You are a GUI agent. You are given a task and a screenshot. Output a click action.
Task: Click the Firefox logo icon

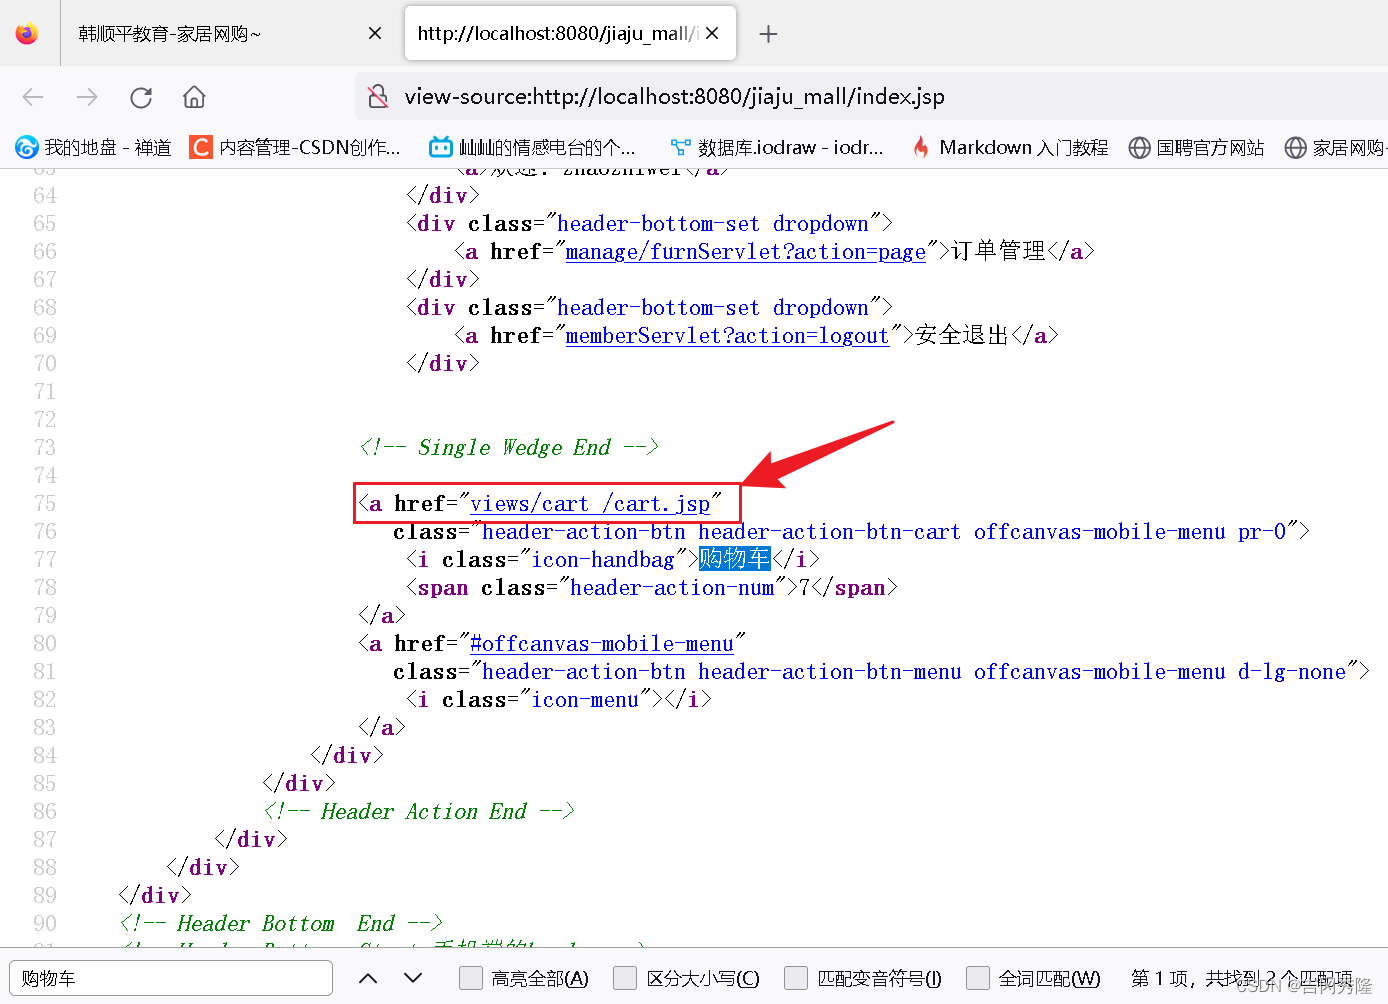(27, 33)
